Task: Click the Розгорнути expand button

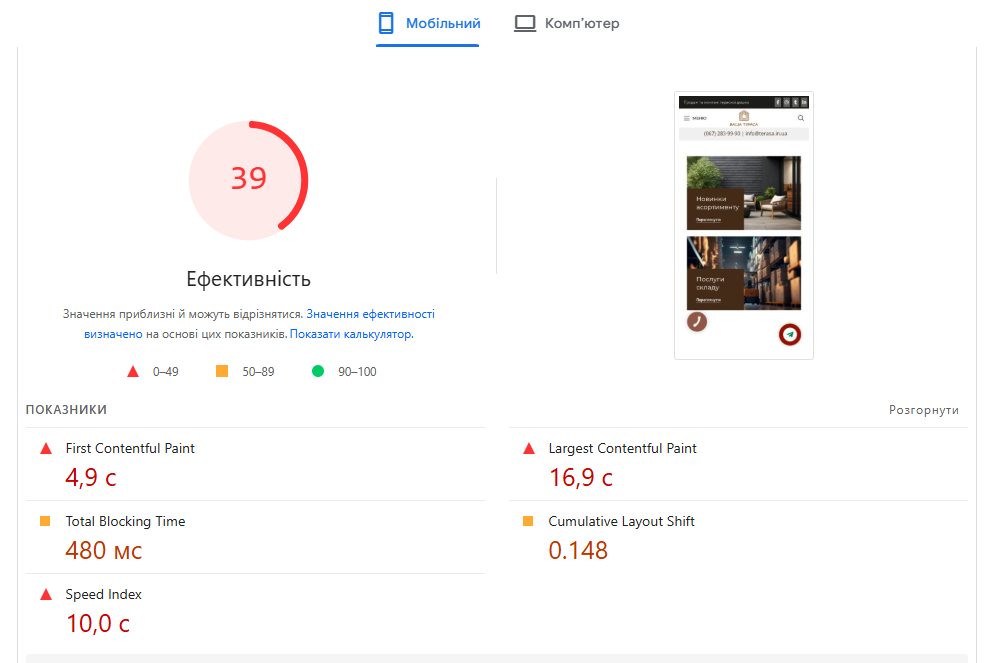Action: pos(924,410)
